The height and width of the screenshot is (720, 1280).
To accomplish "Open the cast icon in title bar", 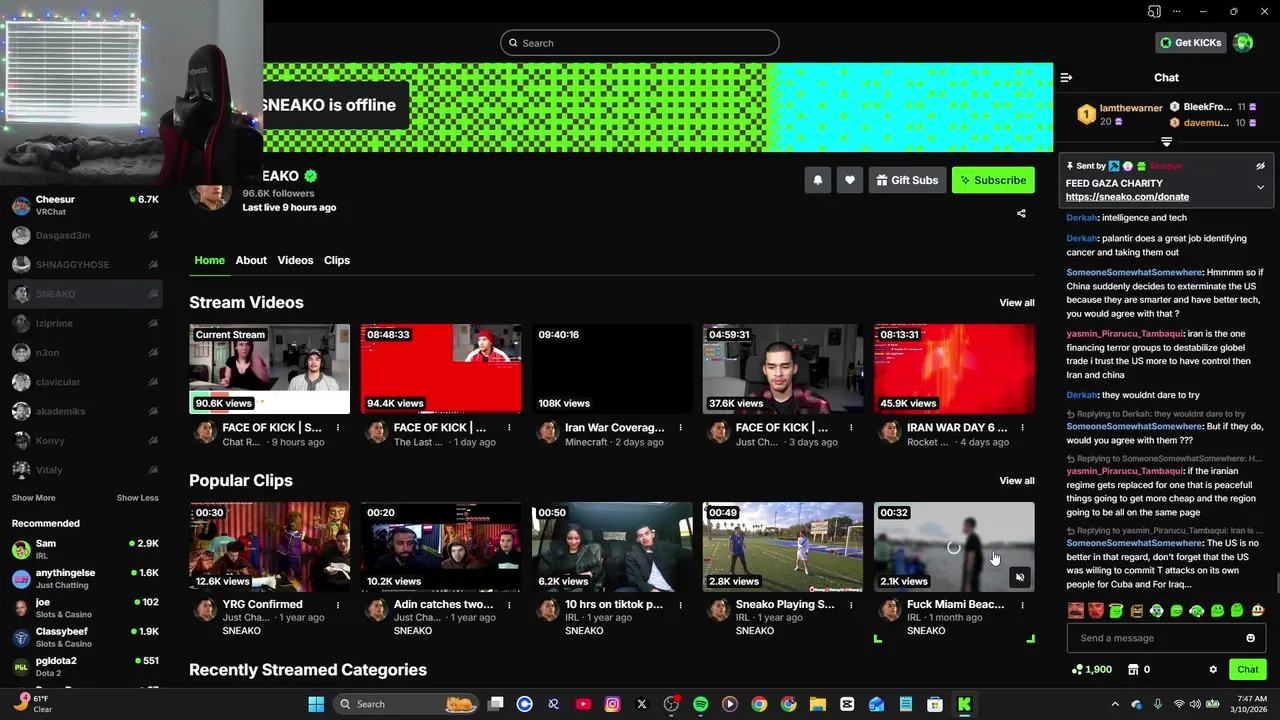I will coord(1154,12).
